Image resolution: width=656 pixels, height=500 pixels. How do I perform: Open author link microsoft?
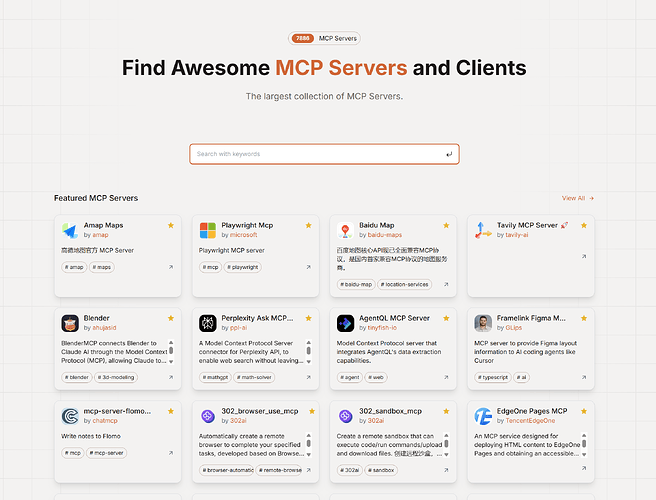243,235
